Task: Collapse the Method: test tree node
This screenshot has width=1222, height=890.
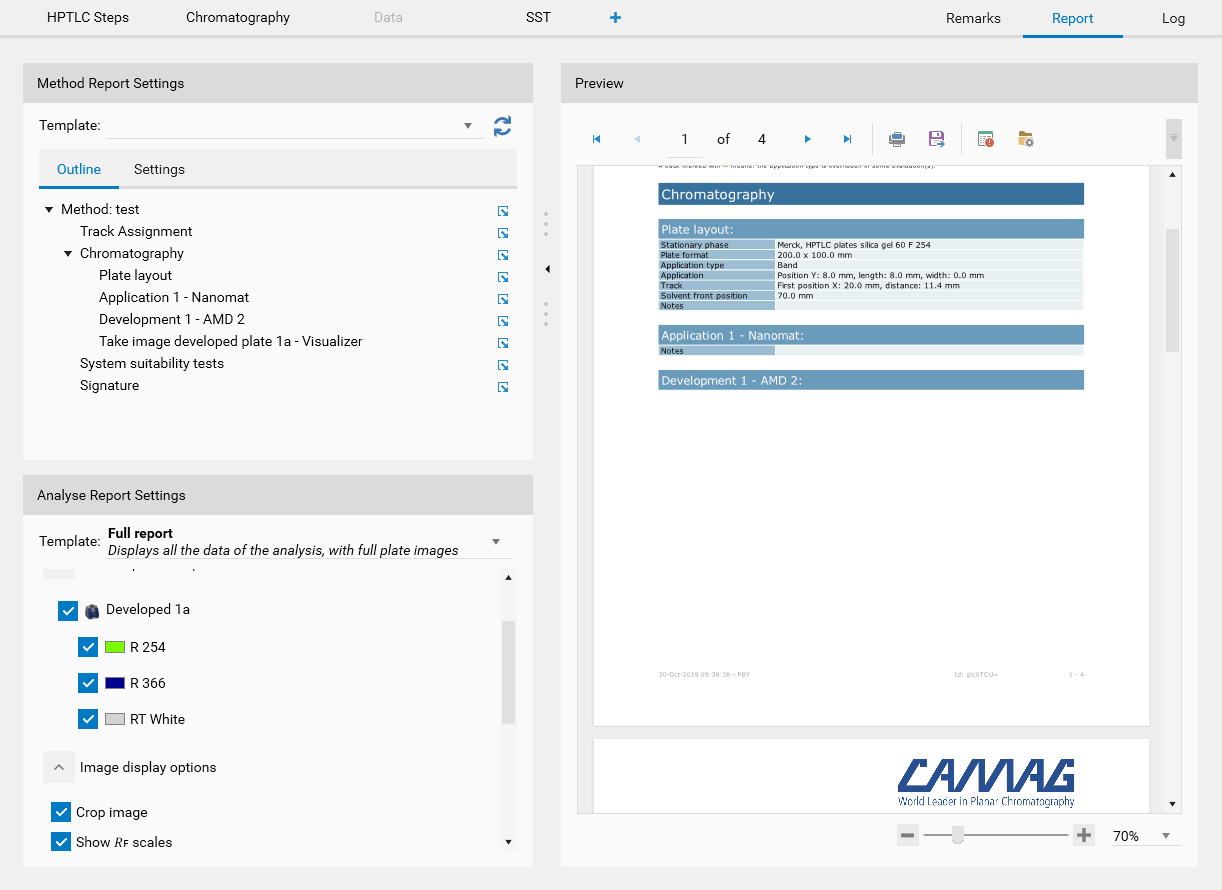Action: 49,210
